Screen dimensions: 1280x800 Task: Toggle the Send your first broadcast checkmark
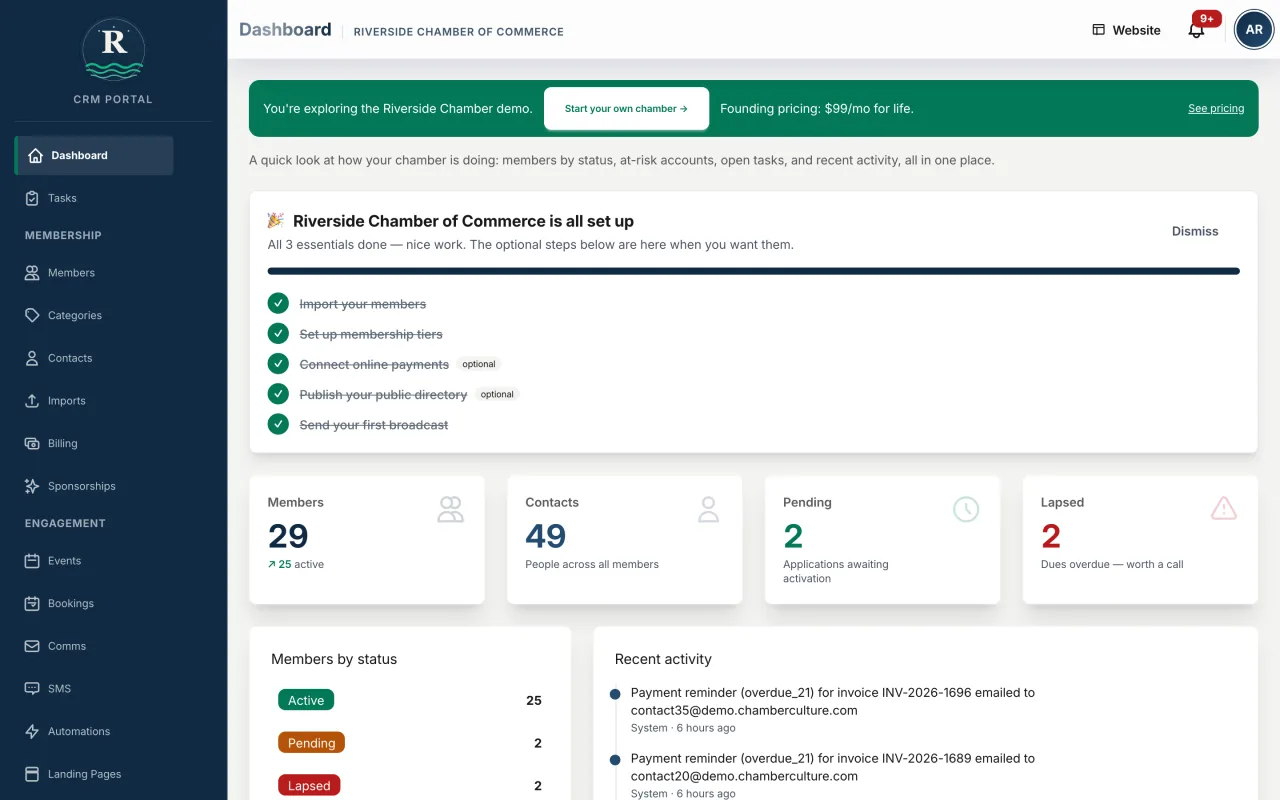coord(278,424)
